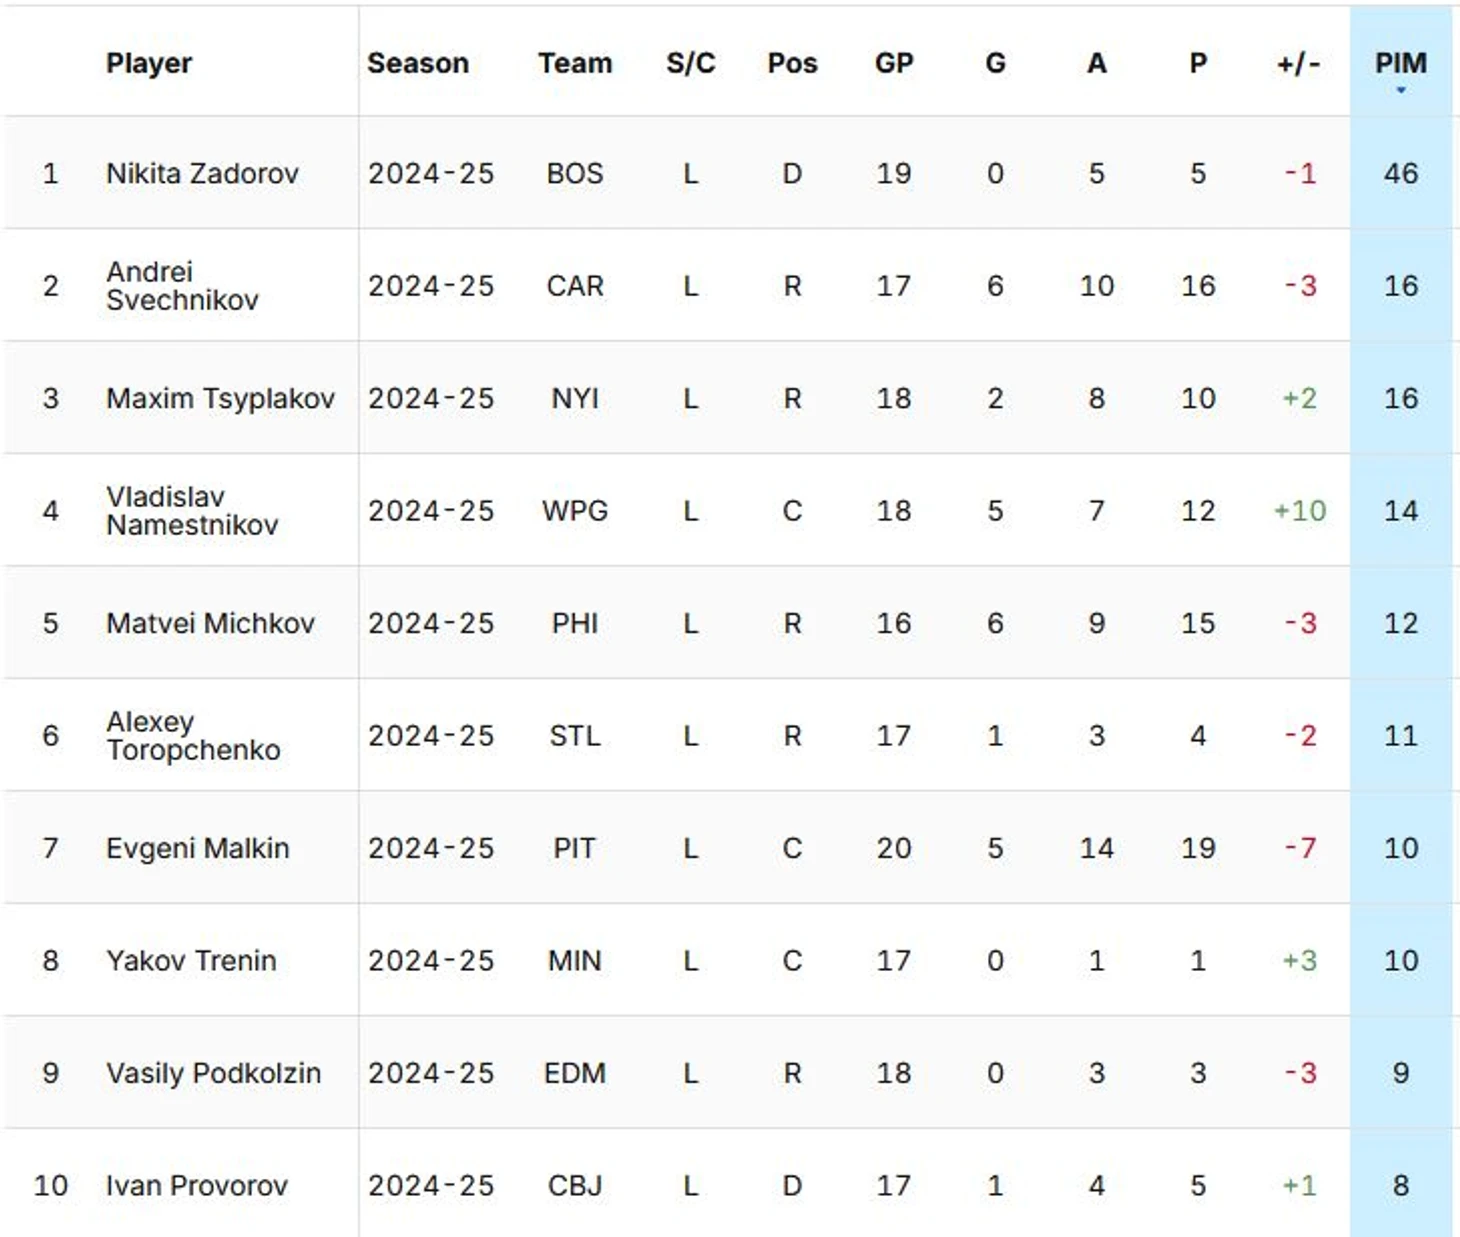Screen dimensions: 1460x1237
Task: Open Yakov Trenin profile
Action: pyautogui.click(x=191, y=960)
